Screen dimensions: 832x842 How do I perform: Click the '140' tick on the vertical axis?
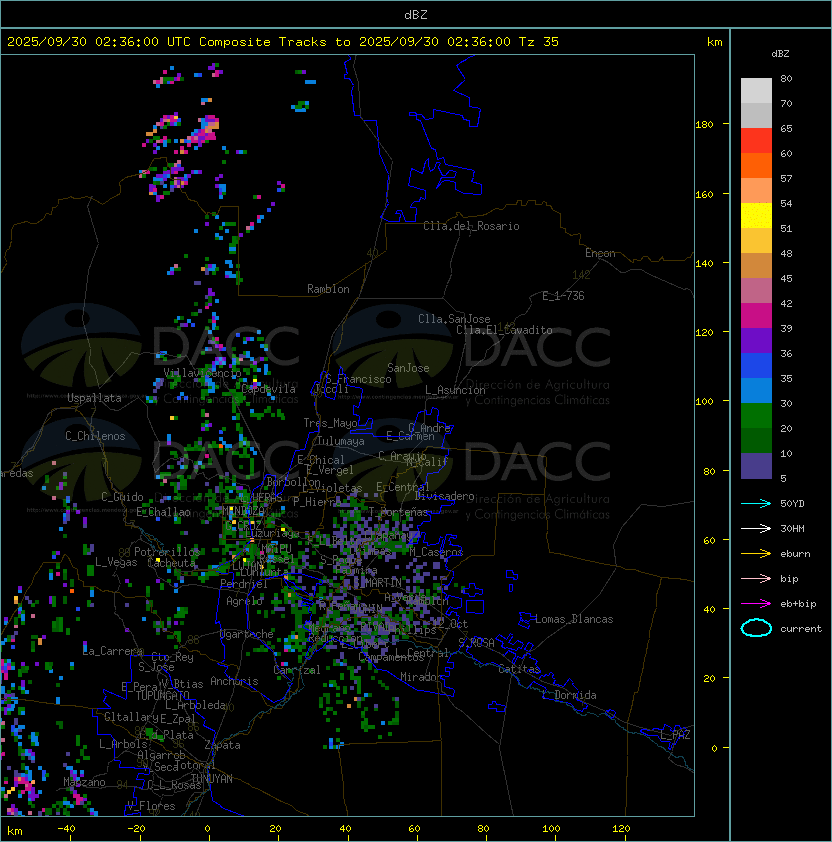click(704, 264)
